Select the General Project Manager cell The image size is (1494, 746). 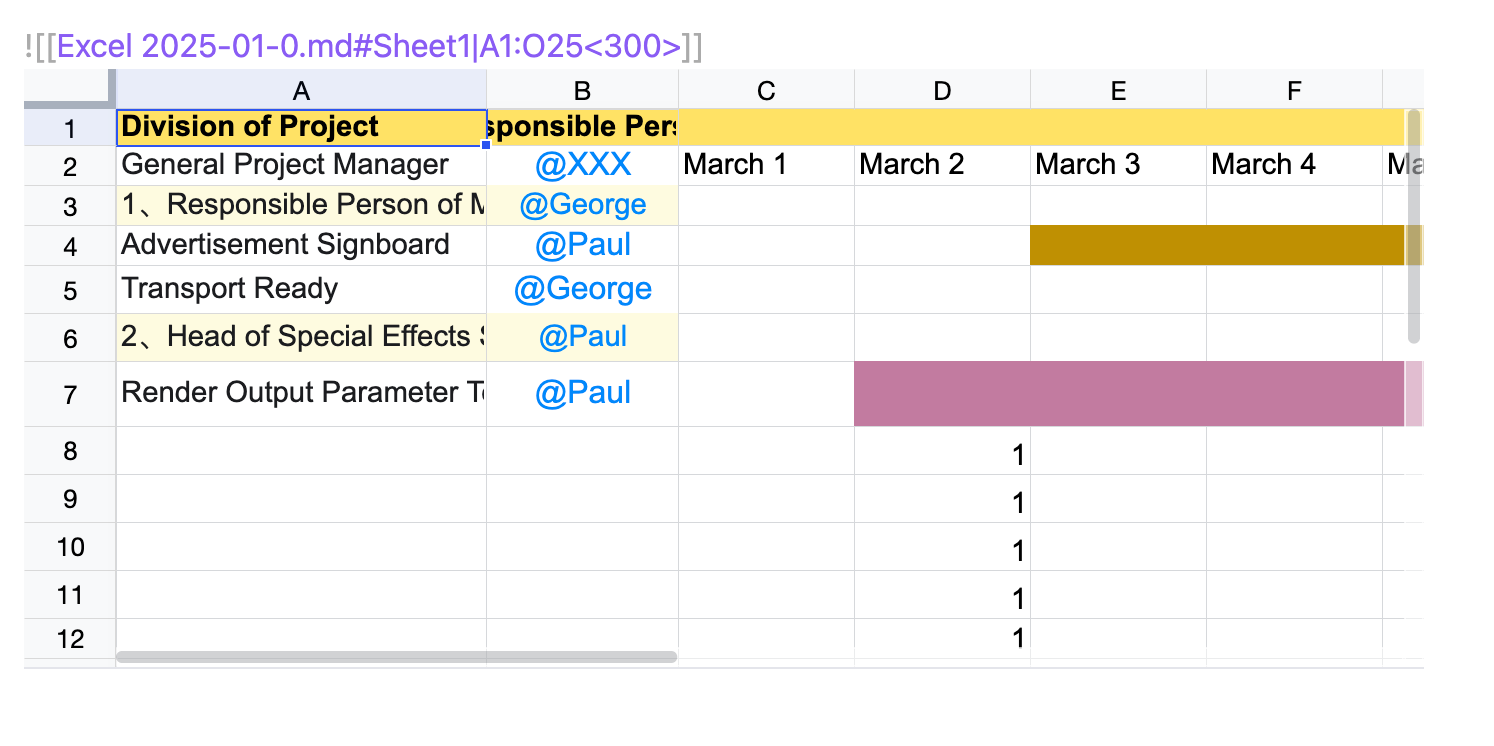[x=301, y=165]
